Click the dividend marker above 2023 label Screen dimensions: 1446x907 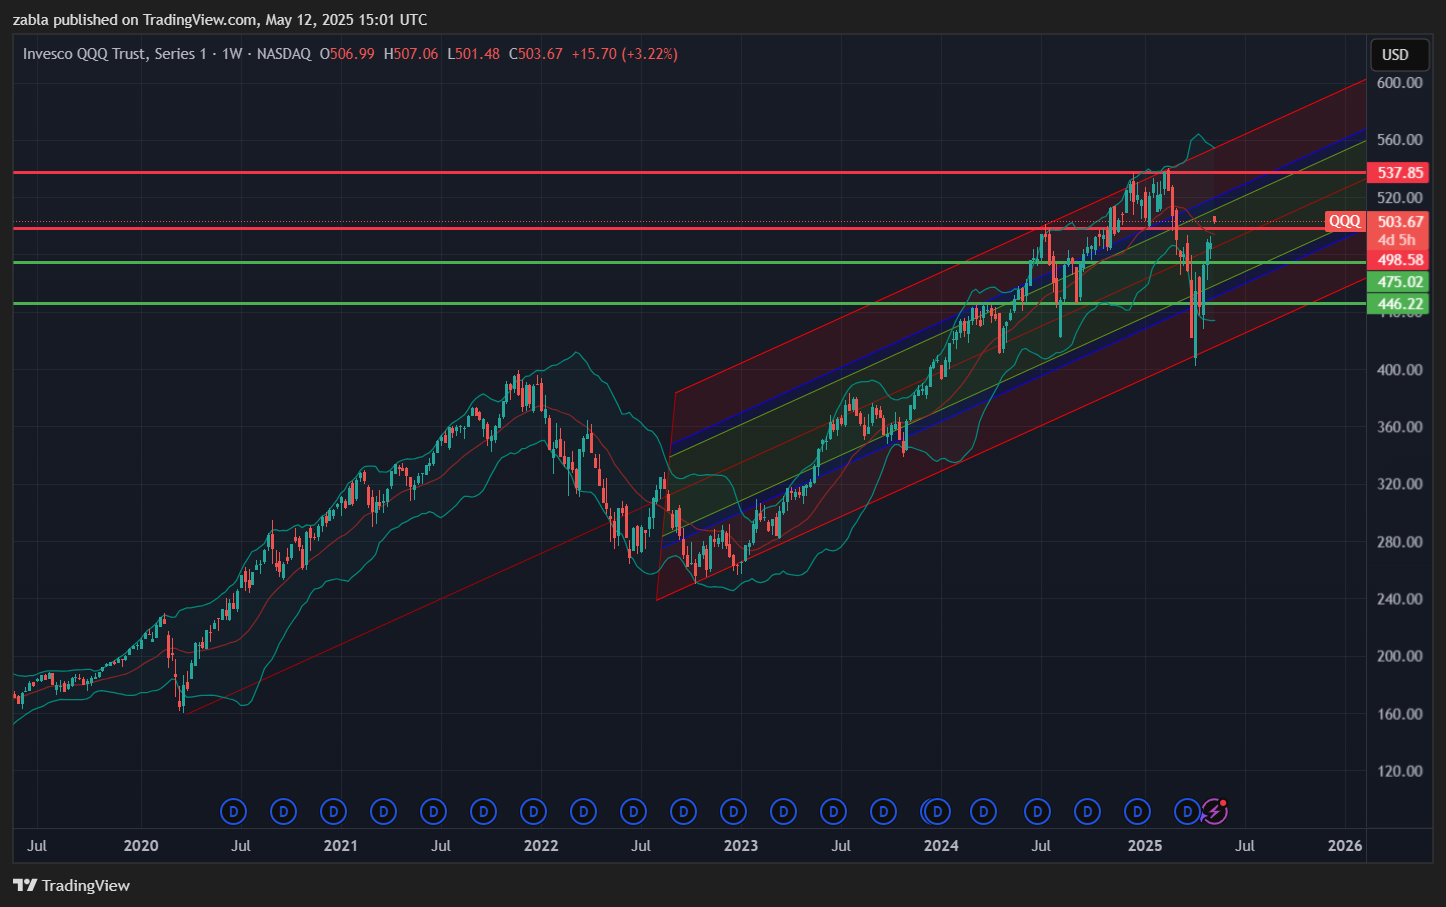pyautogui.click(x=733, y=811)
